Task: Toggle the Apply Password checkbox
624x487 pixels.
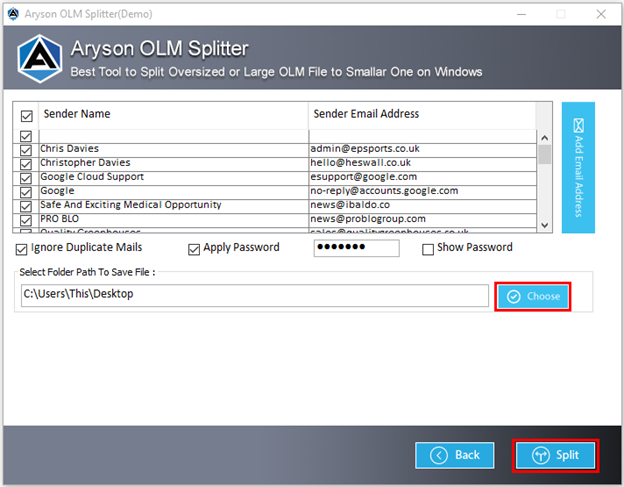Action: point(194,249)
